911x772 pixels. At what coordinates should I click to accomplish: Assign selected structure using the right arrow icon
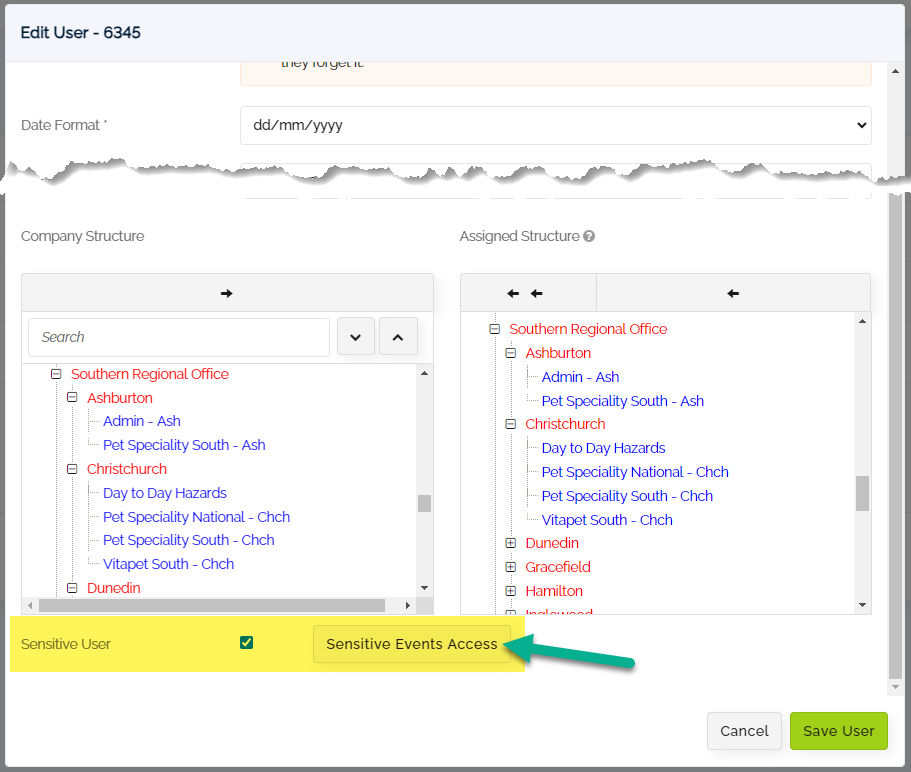coord(227,293)
